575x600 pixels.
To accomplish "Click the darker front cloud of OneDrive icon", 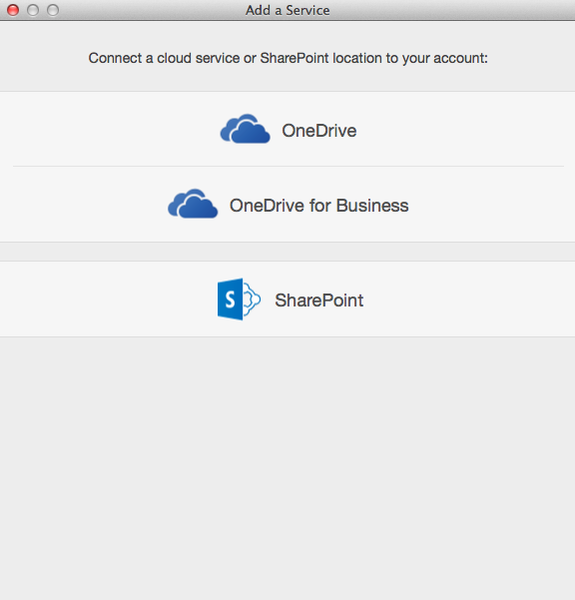I will 251,134.
